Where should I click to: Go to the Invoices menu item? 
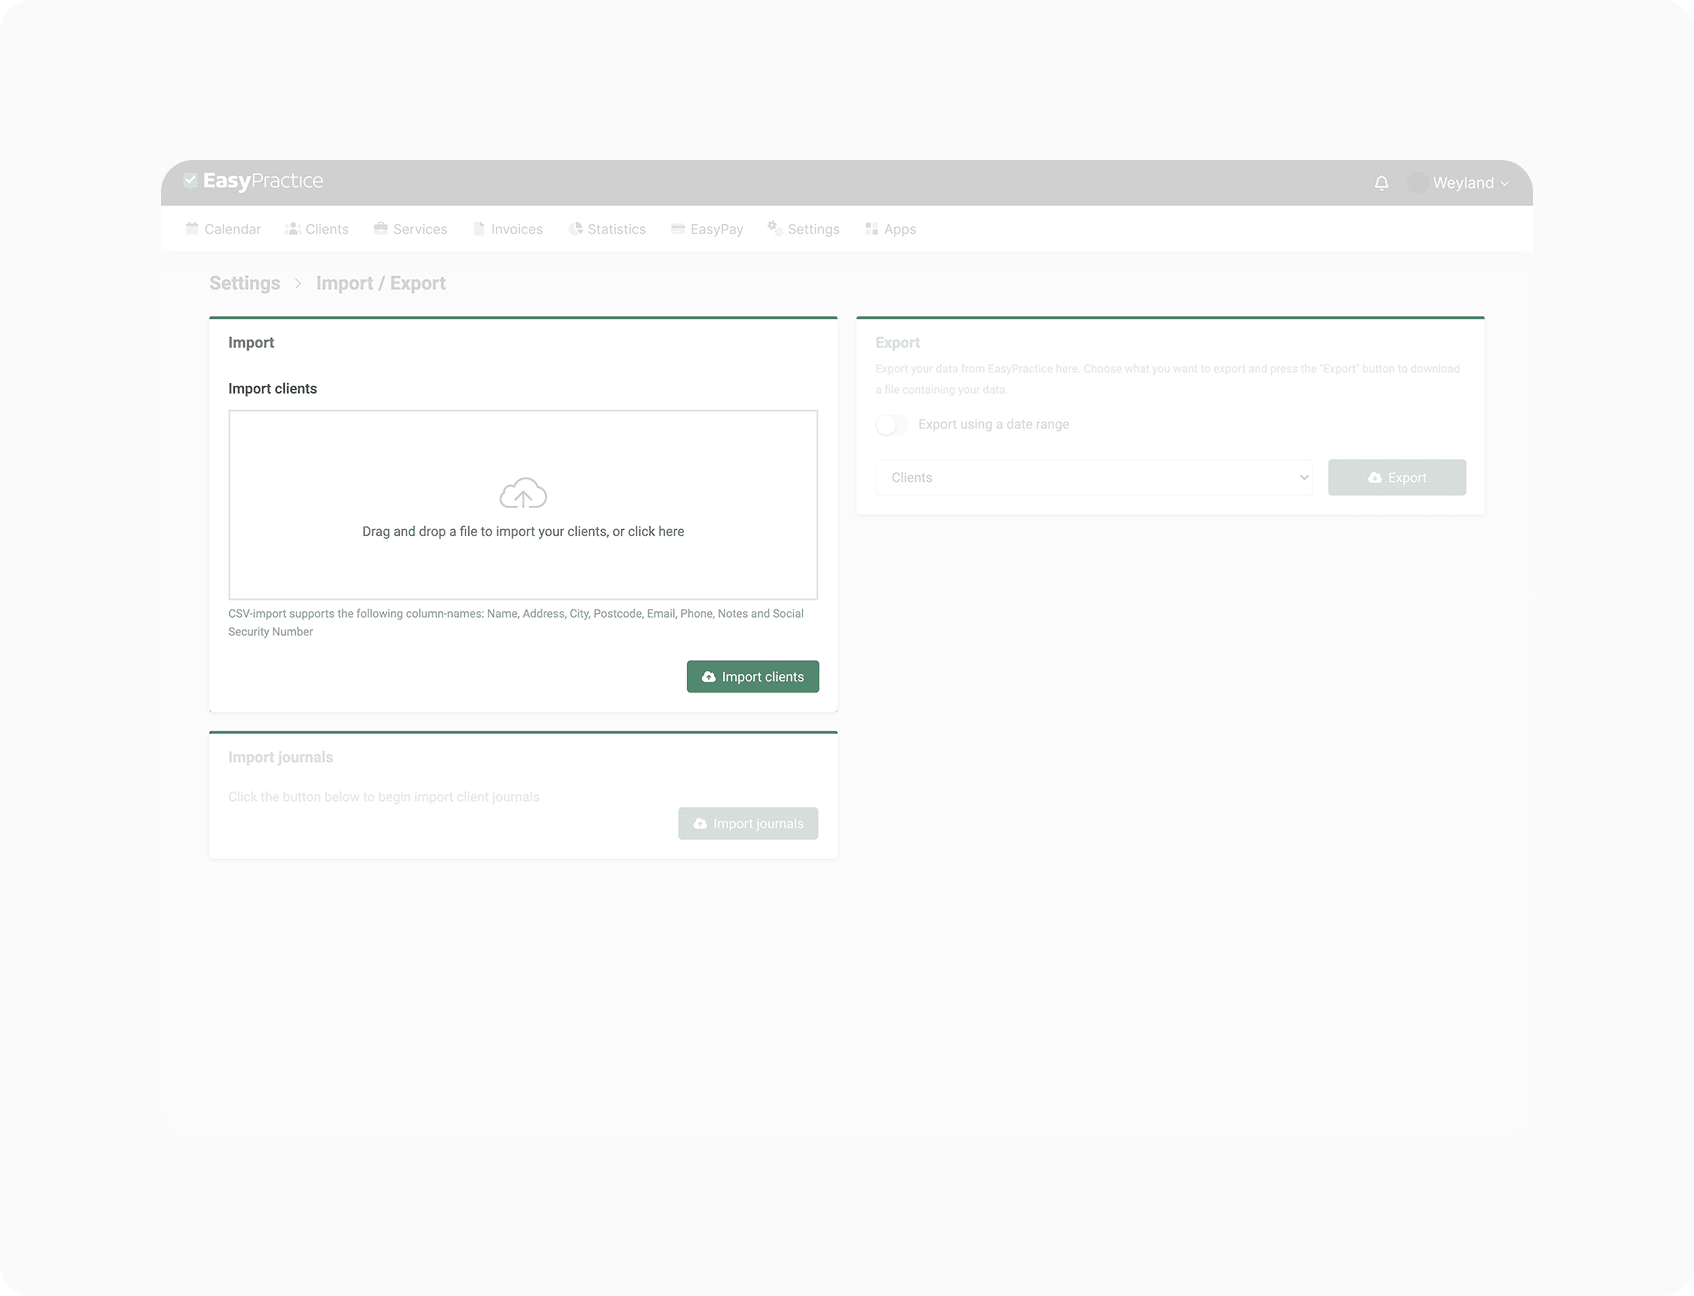tap(508, 229)
